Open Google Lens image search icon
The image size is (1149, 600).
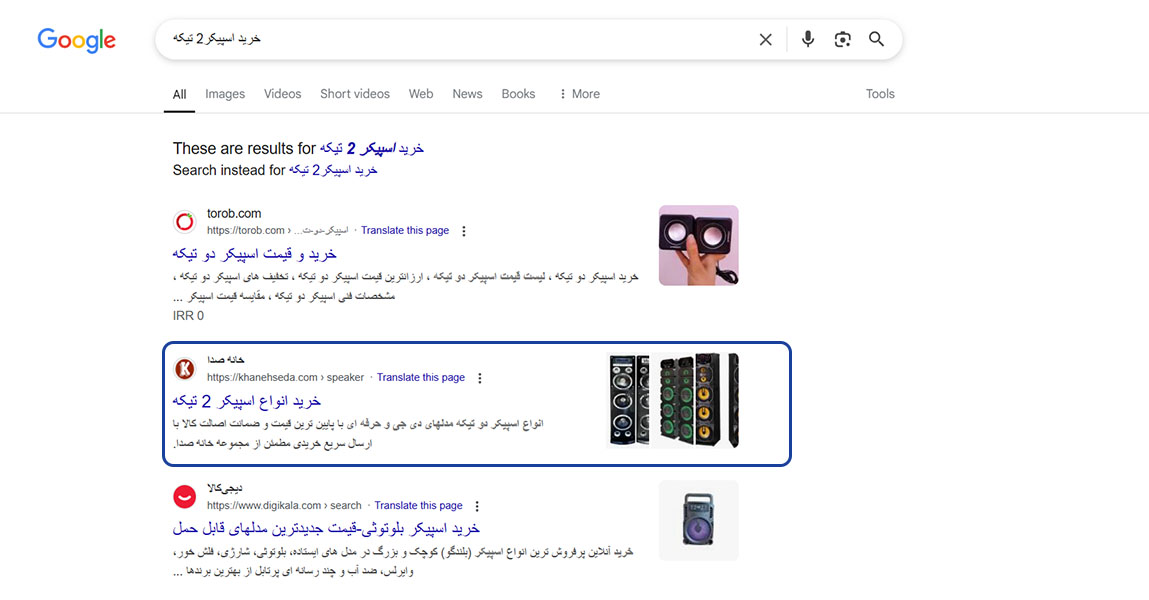(842, 40)
